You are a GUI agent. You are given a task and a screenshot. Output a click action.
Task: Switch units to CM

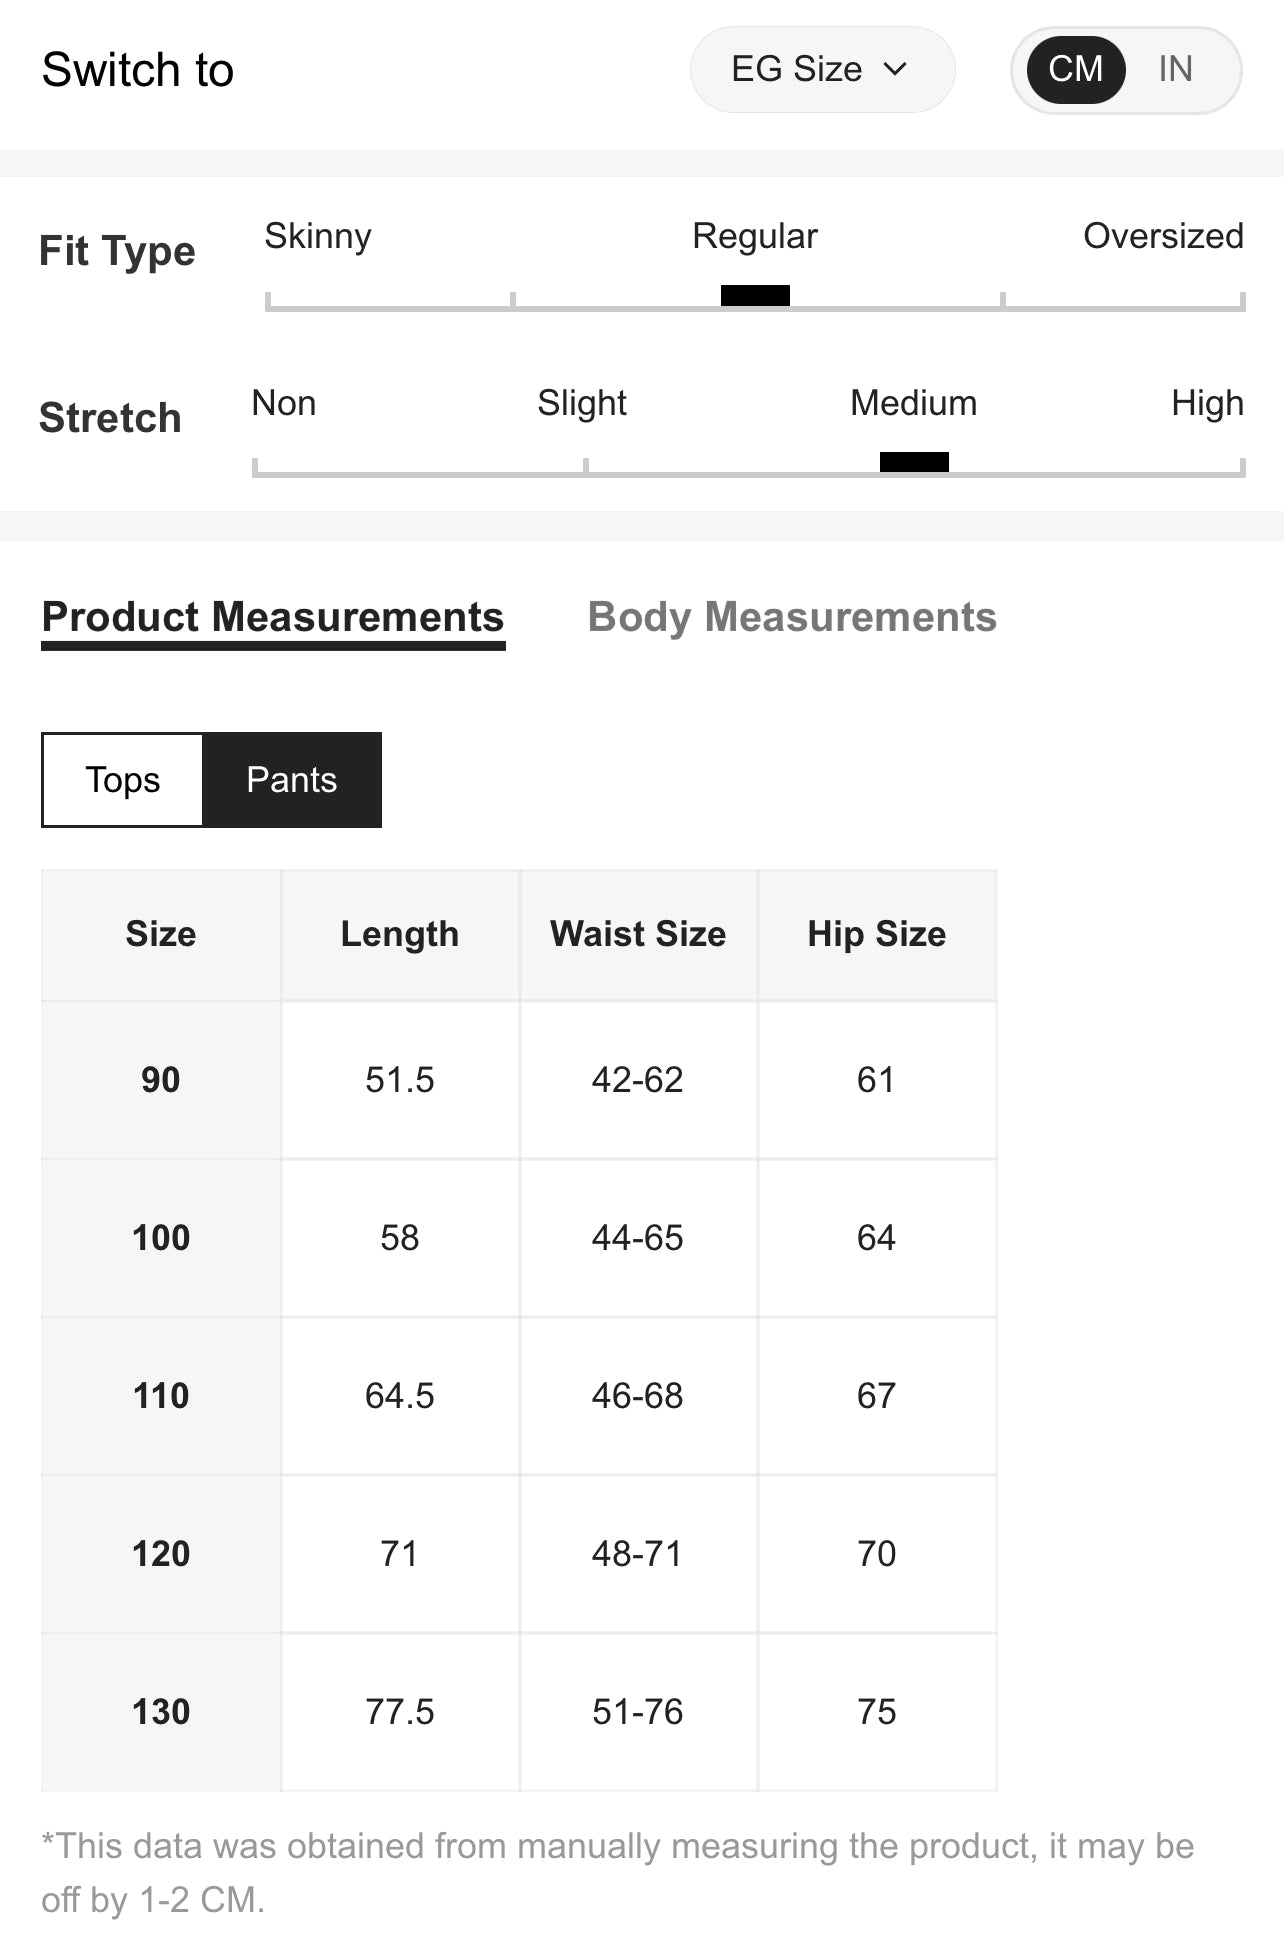1076,70
